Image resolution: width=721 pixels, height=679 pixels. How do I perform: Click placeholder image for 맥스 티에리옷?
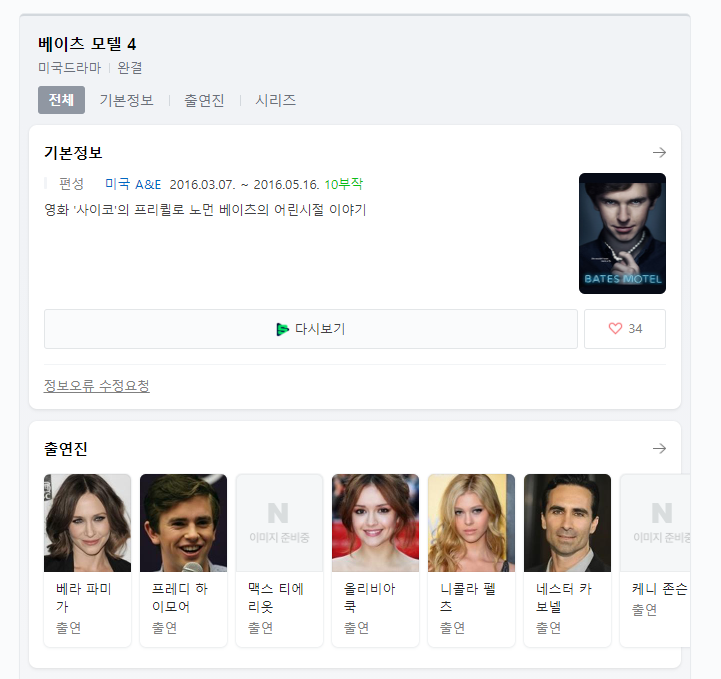pyautogui.click(x=279, y=523)
